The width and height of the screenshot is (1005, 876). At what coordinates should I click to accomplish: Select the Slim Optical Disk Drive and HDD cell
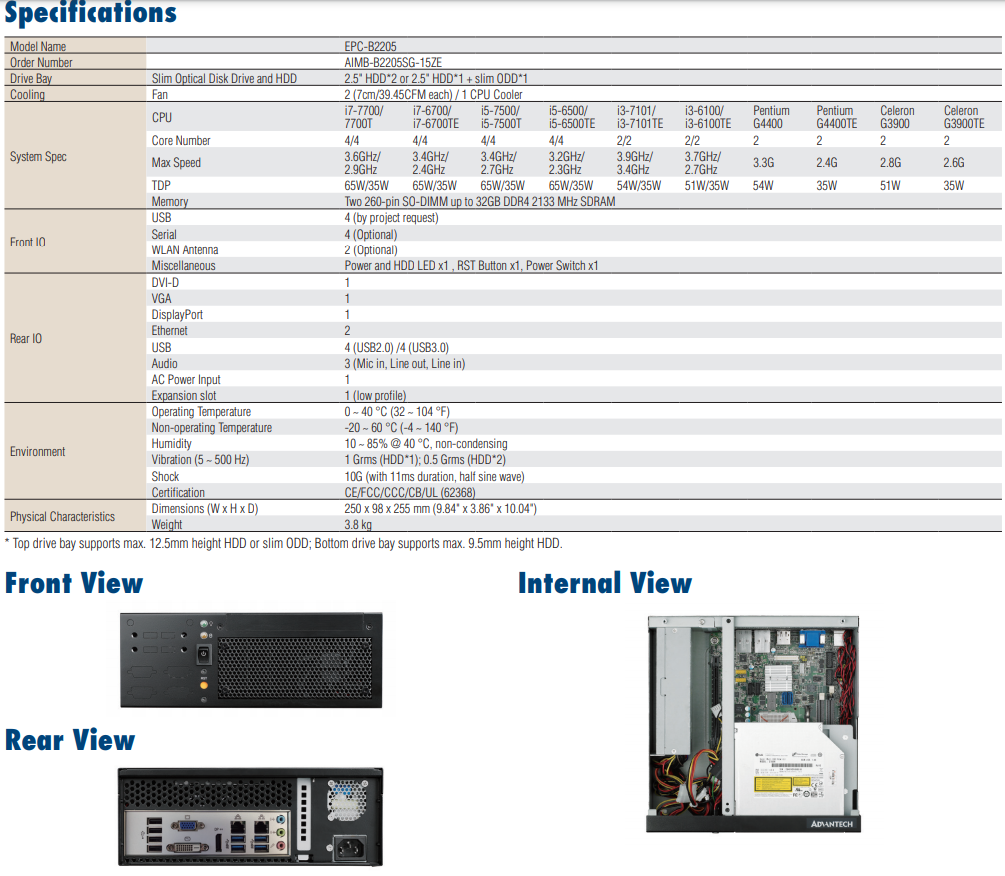[224, 78]
